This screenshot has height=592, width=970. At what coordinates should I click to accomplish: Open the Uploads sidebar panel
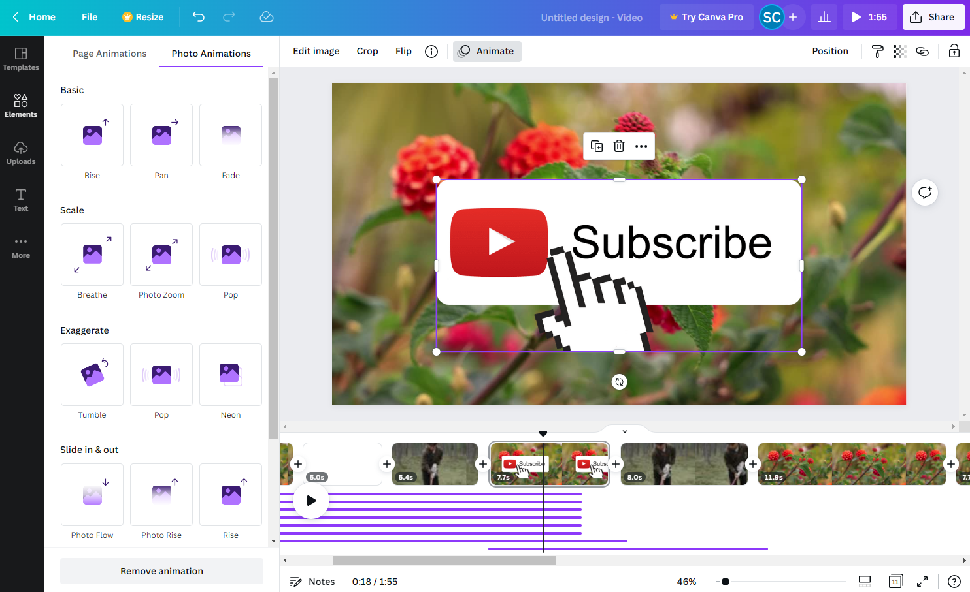tap(21, 153)
